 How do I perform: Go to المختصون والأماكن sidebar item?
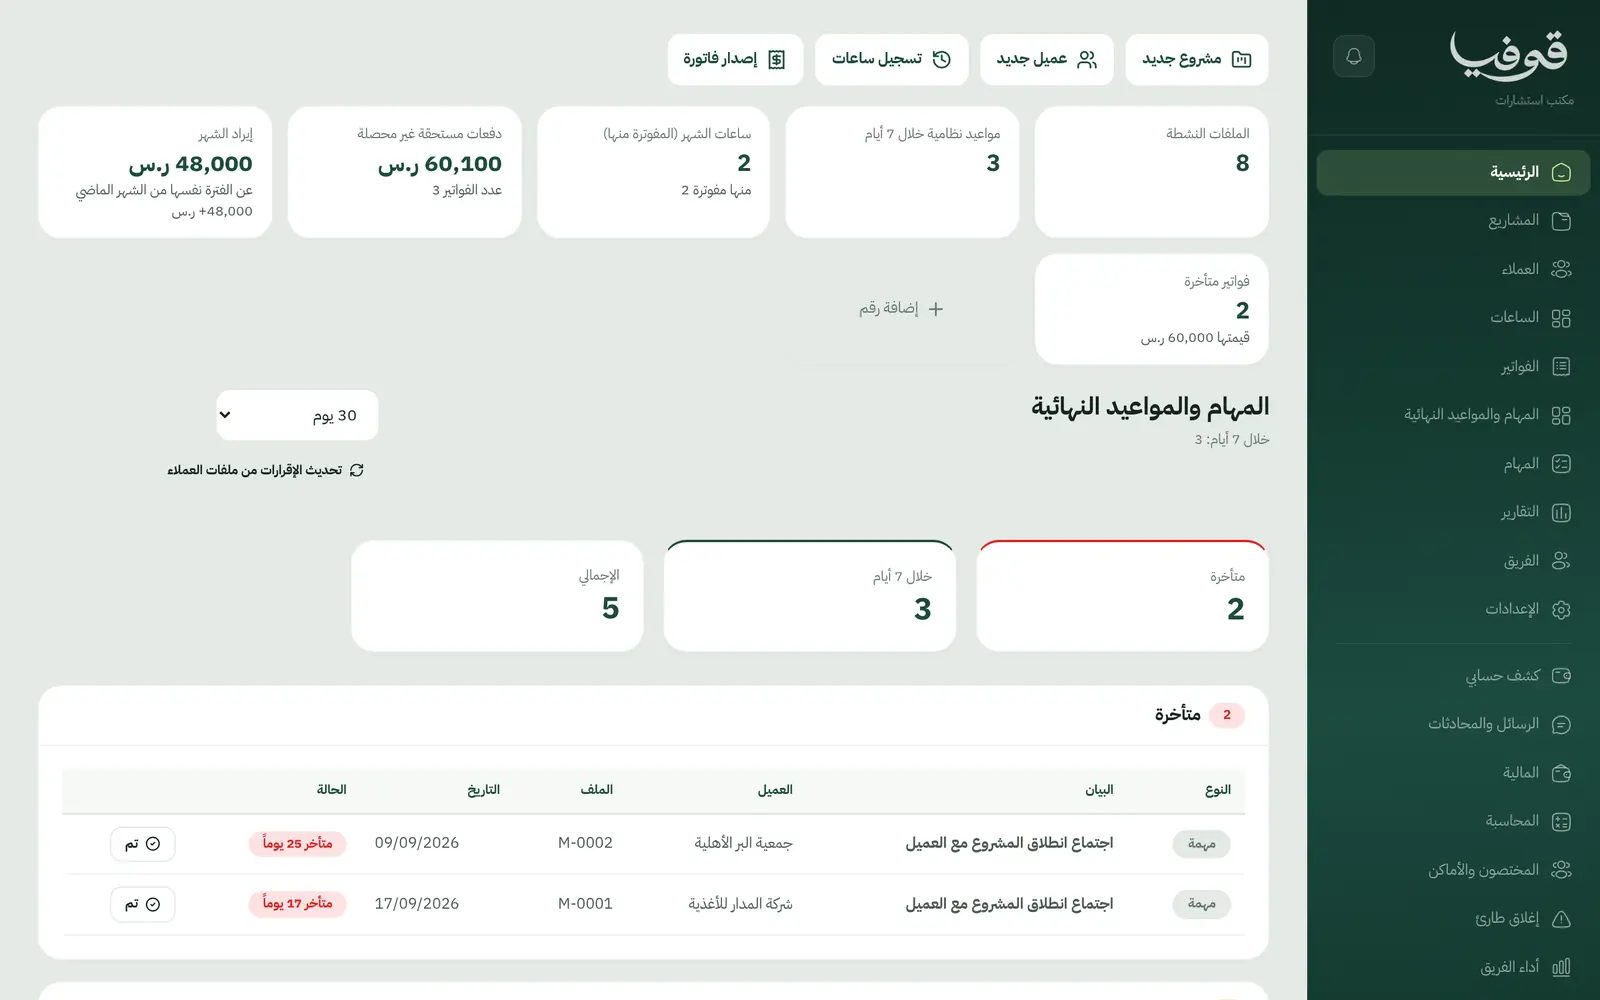[x=1453, y=870]
